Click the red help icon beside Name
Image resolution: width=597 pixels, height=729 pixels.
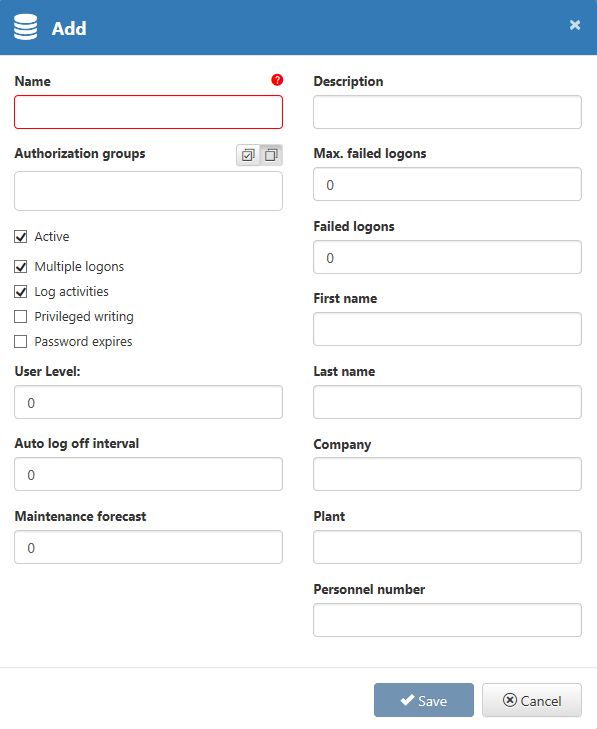[x=277, y=80]
